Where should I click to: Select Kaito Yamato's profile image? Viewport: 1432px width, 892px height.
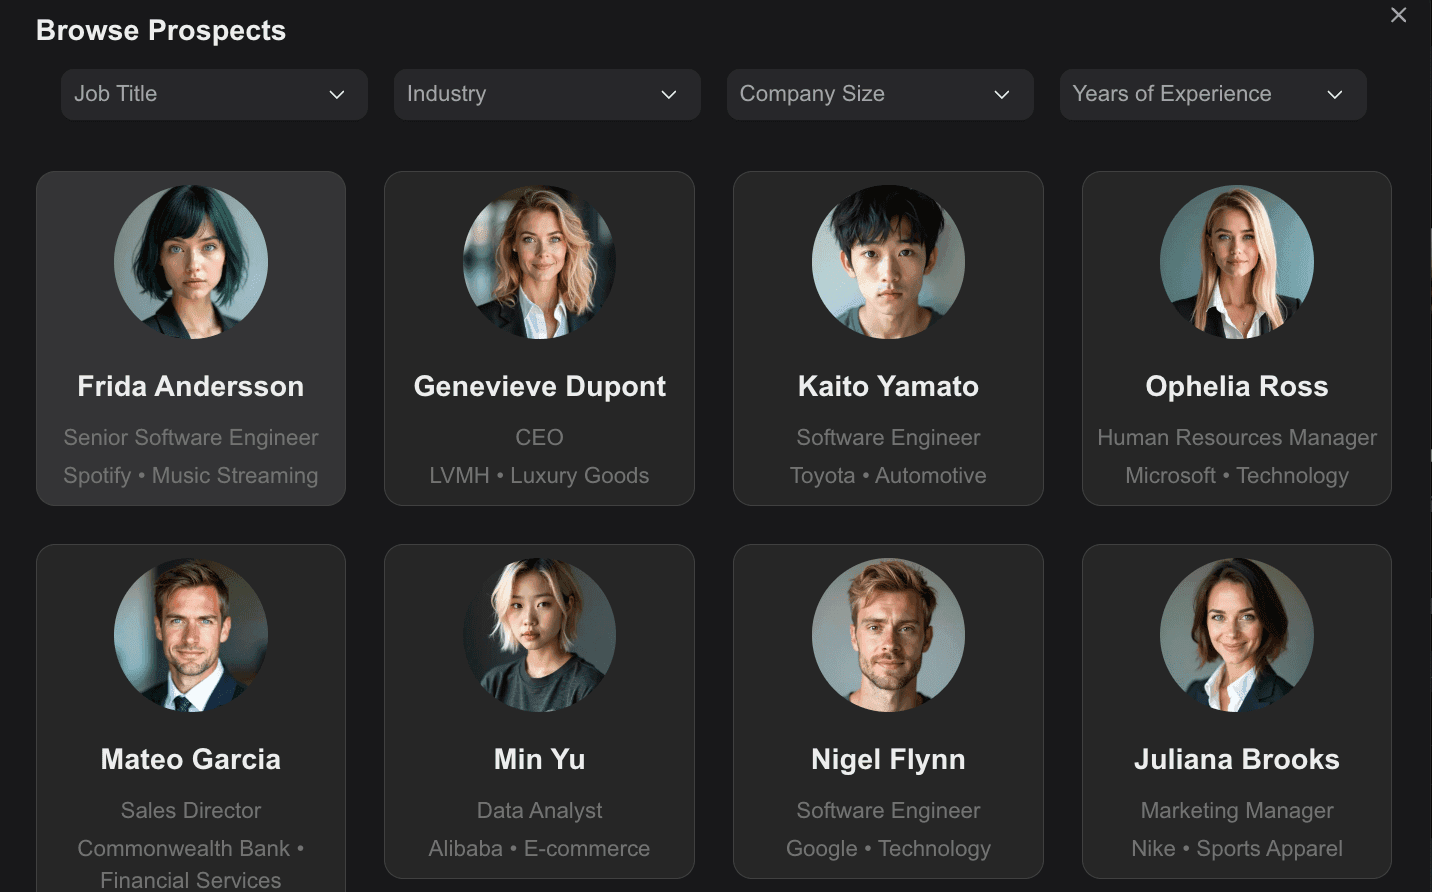pos(888,261)
